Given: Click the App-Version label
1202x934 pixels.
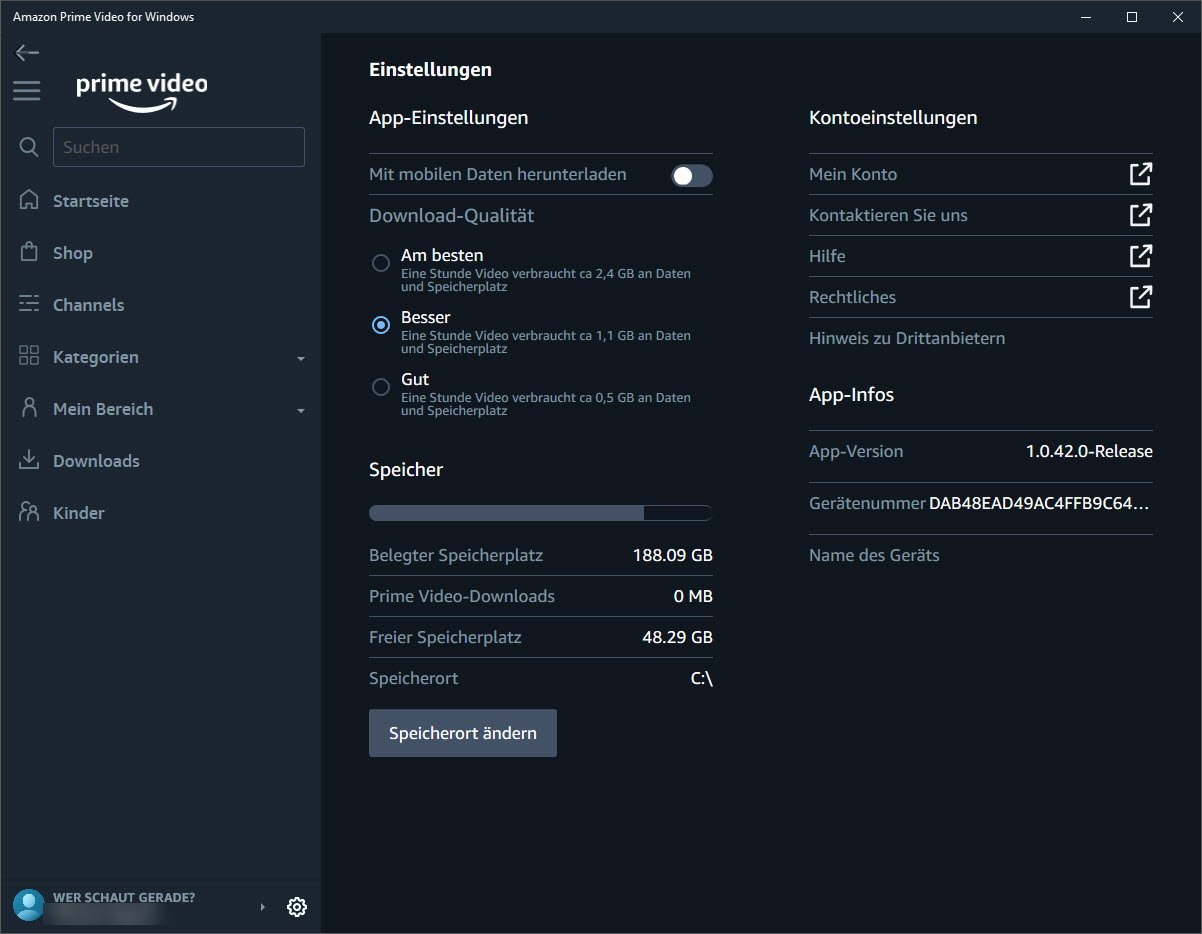Looking at the screenshot, I should coord(856,451).
